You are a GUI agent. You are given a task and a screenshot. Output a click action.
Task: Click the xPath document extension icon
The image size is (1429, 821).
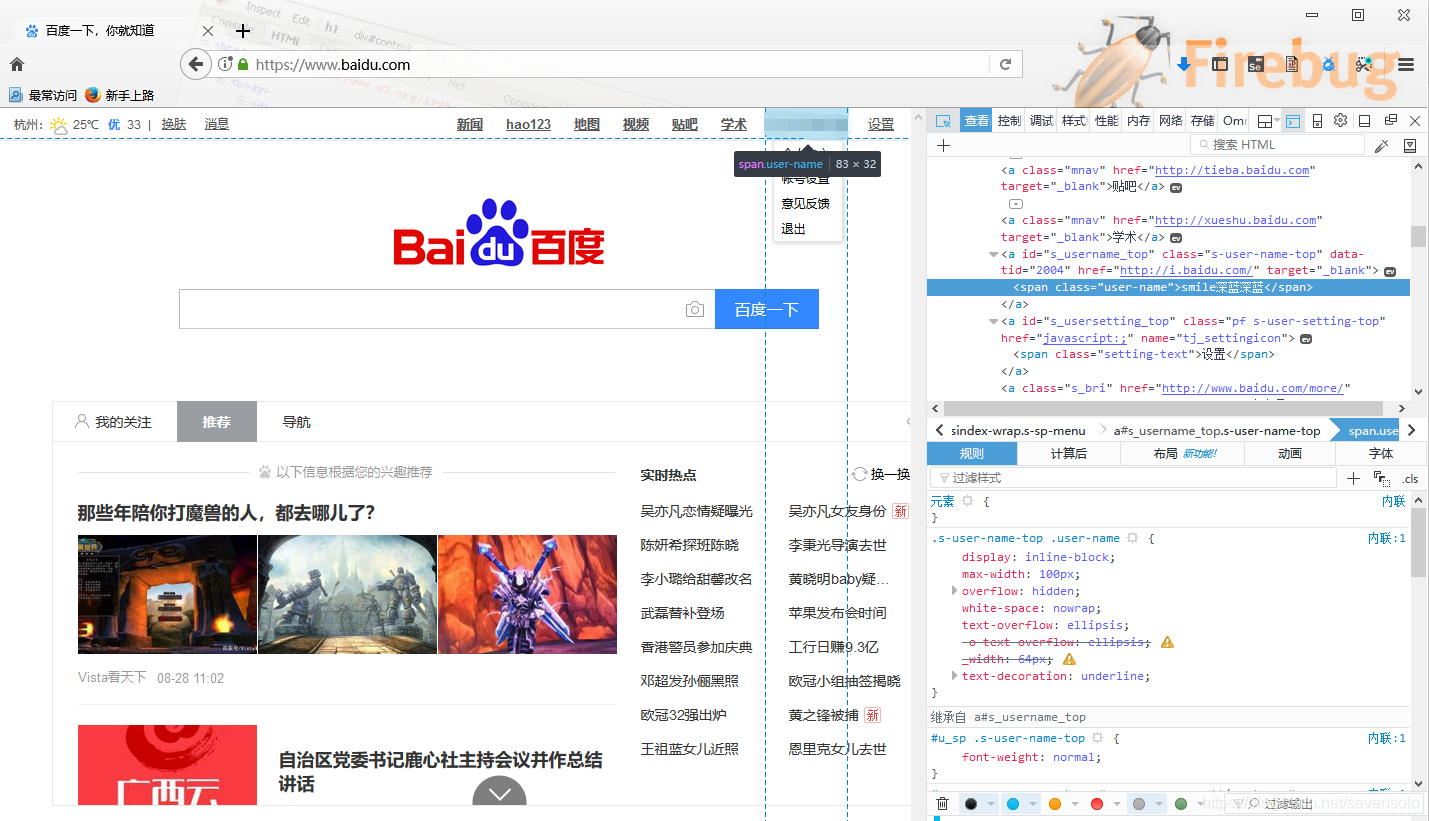1292,64
